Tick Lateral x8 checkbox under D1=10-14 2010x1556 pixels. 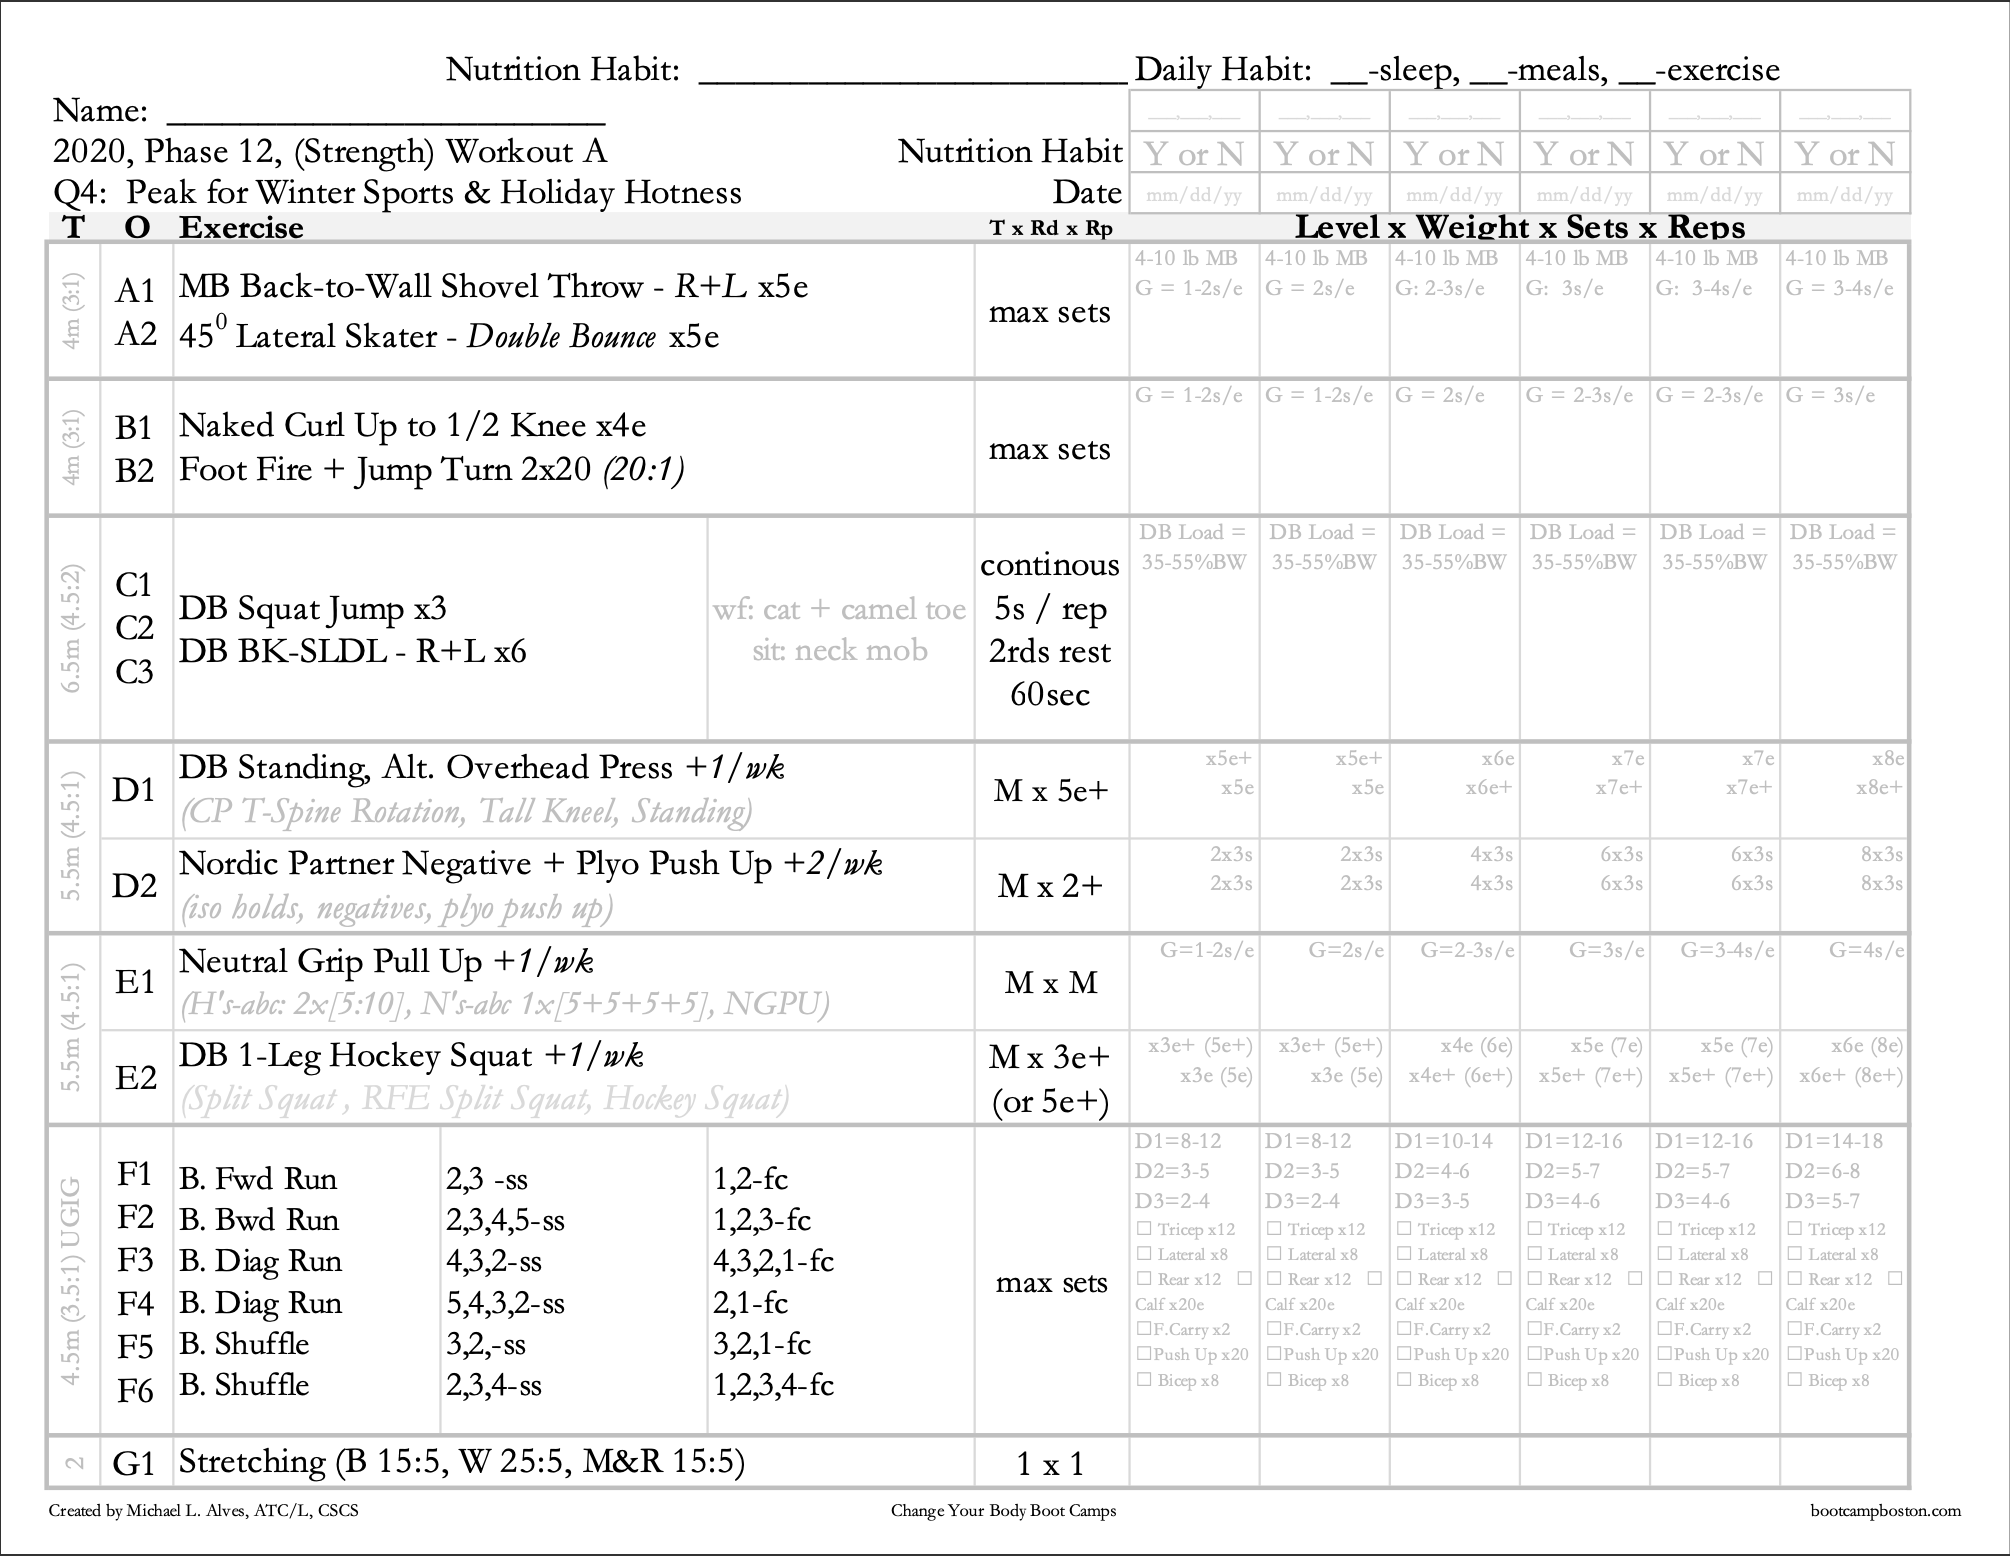[1404, 1254]
